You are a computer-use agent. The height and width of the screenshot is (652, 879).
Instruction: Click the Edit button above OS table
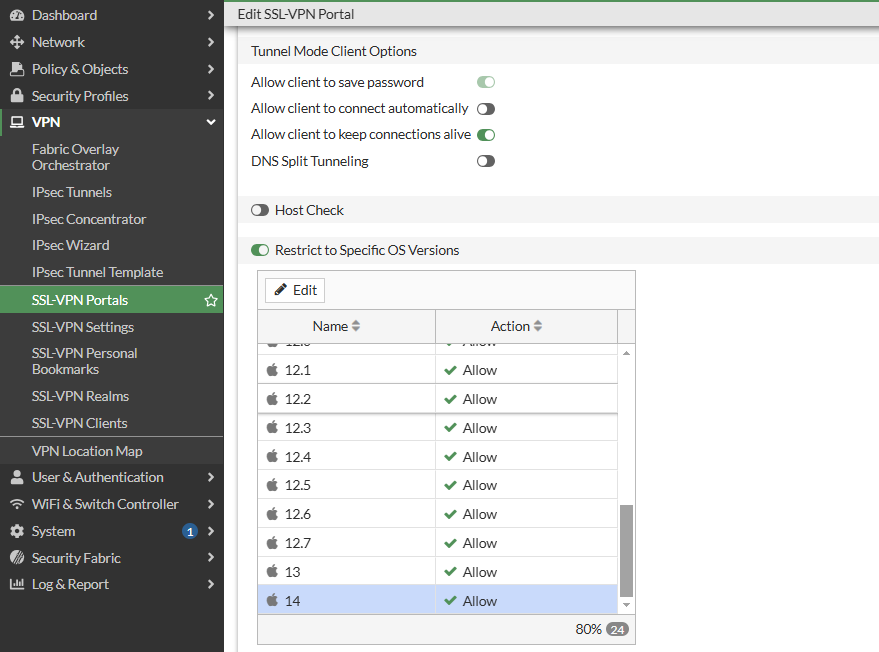point(295,290)
